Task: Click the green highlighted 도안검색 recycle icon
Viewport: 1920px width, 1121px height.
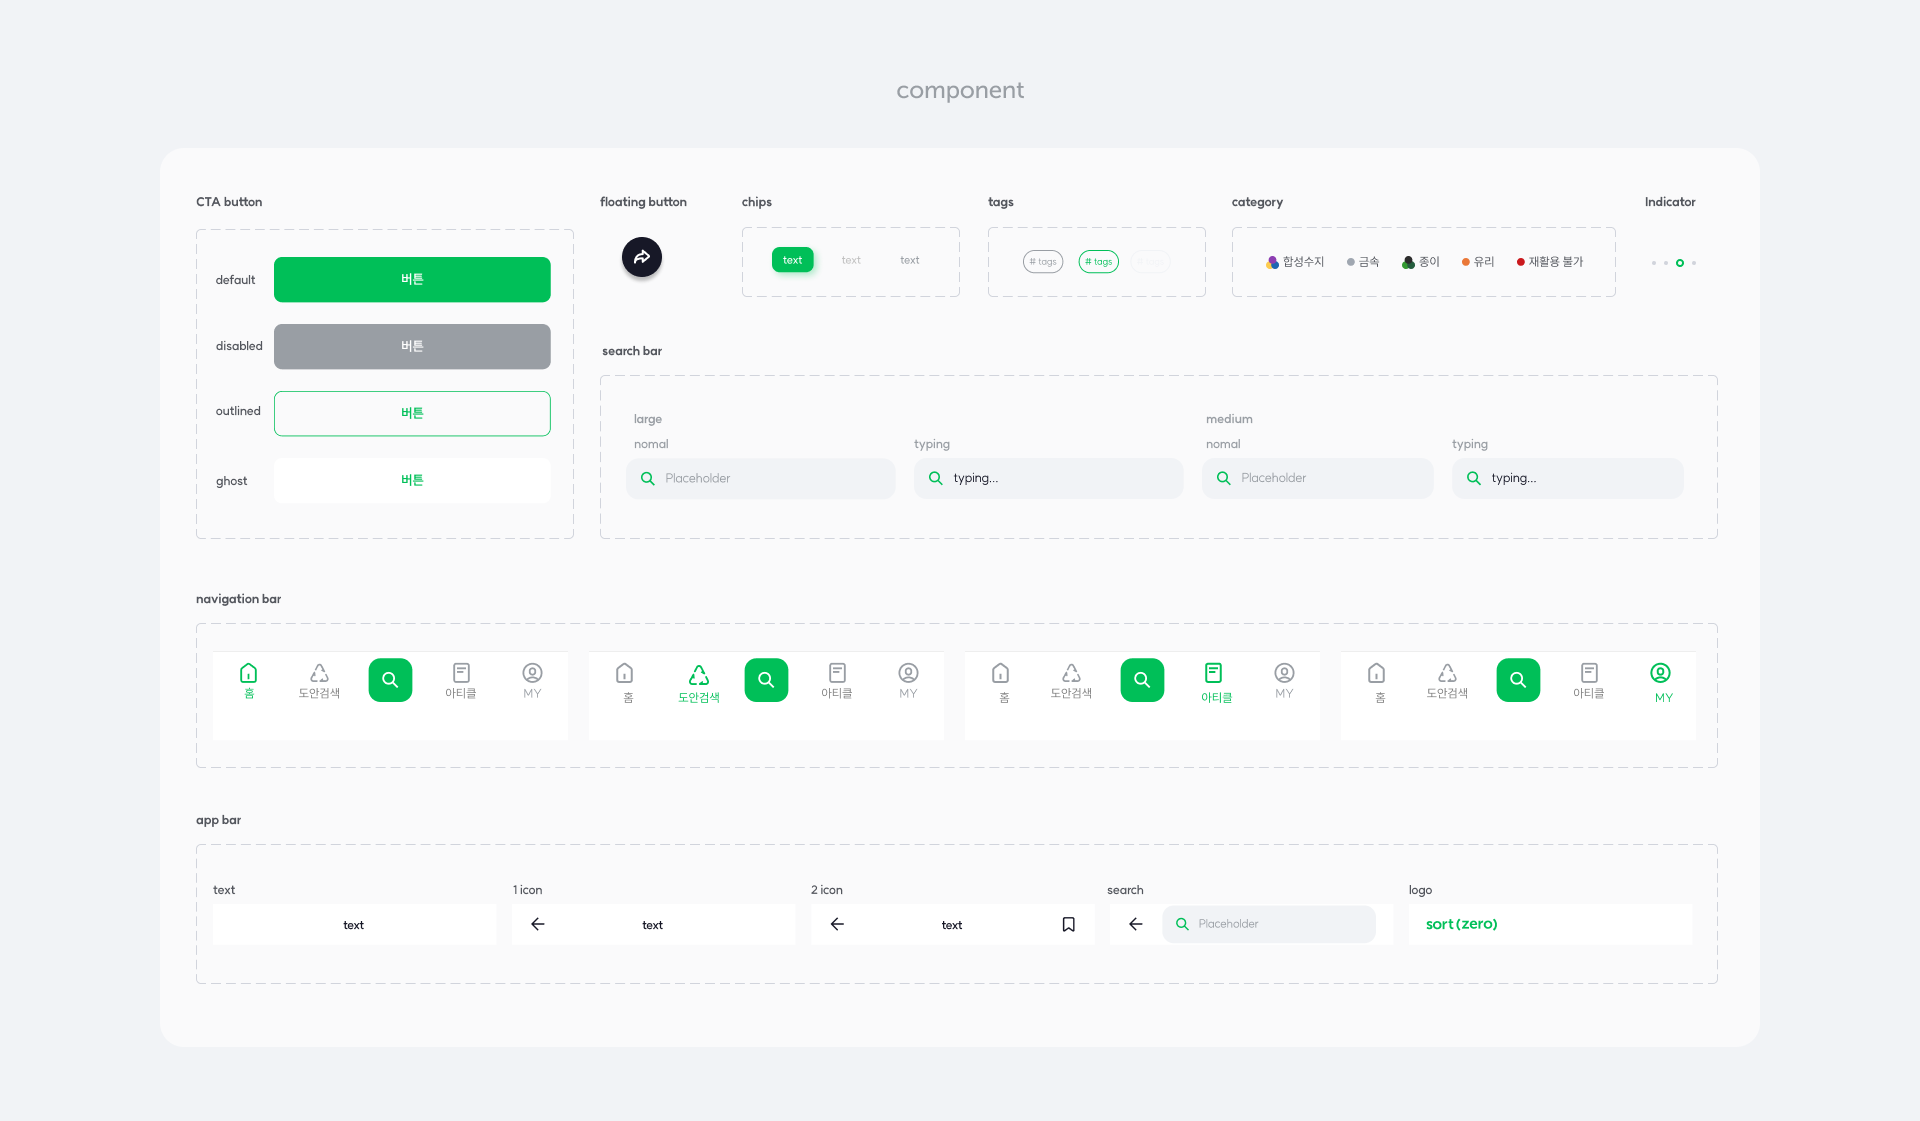Action: point(699,675)
